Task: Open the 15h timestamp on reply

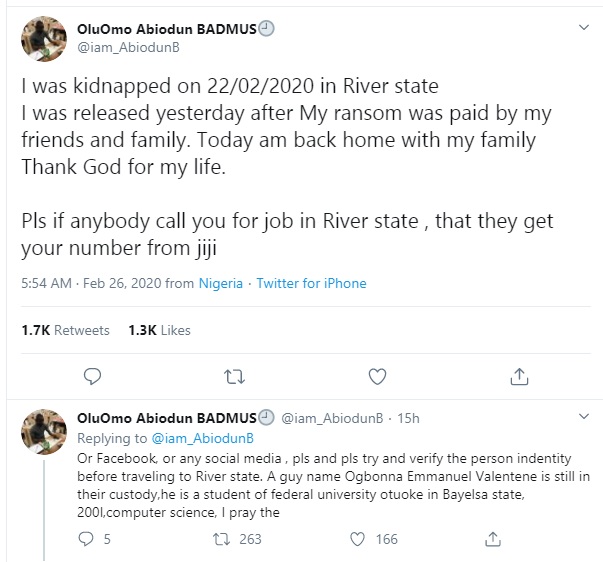Action: pos(409,418)
